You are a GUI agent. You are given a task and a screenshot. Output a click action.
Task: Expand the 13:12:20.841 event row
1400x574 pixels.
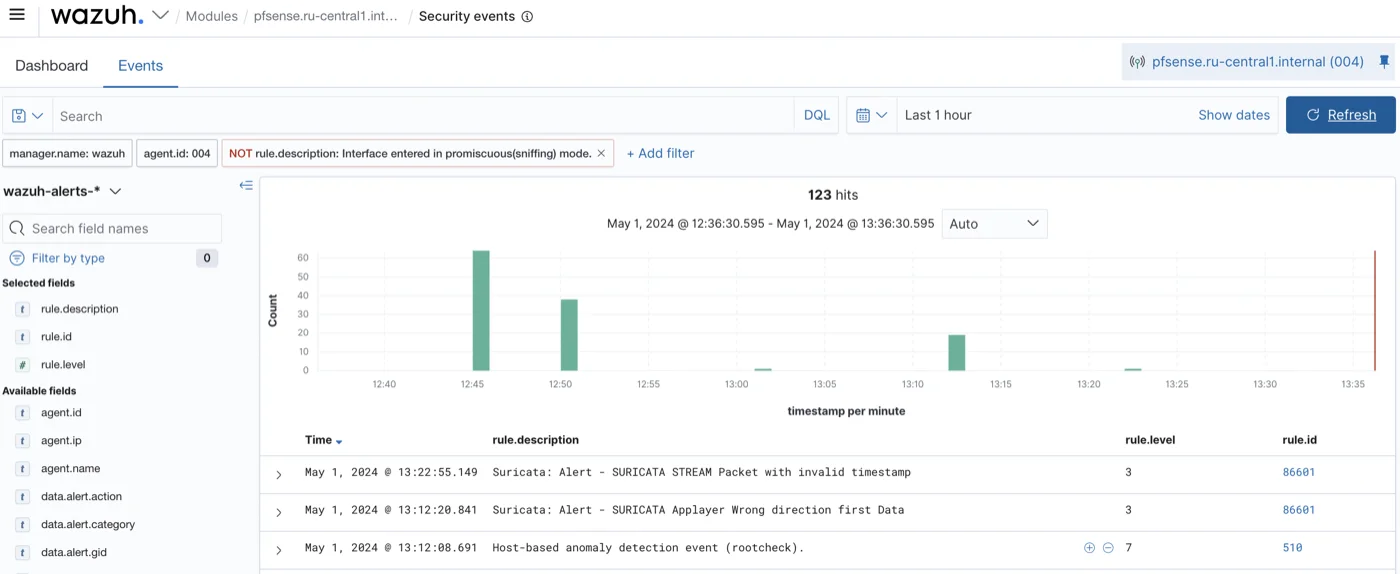point(279,512)
